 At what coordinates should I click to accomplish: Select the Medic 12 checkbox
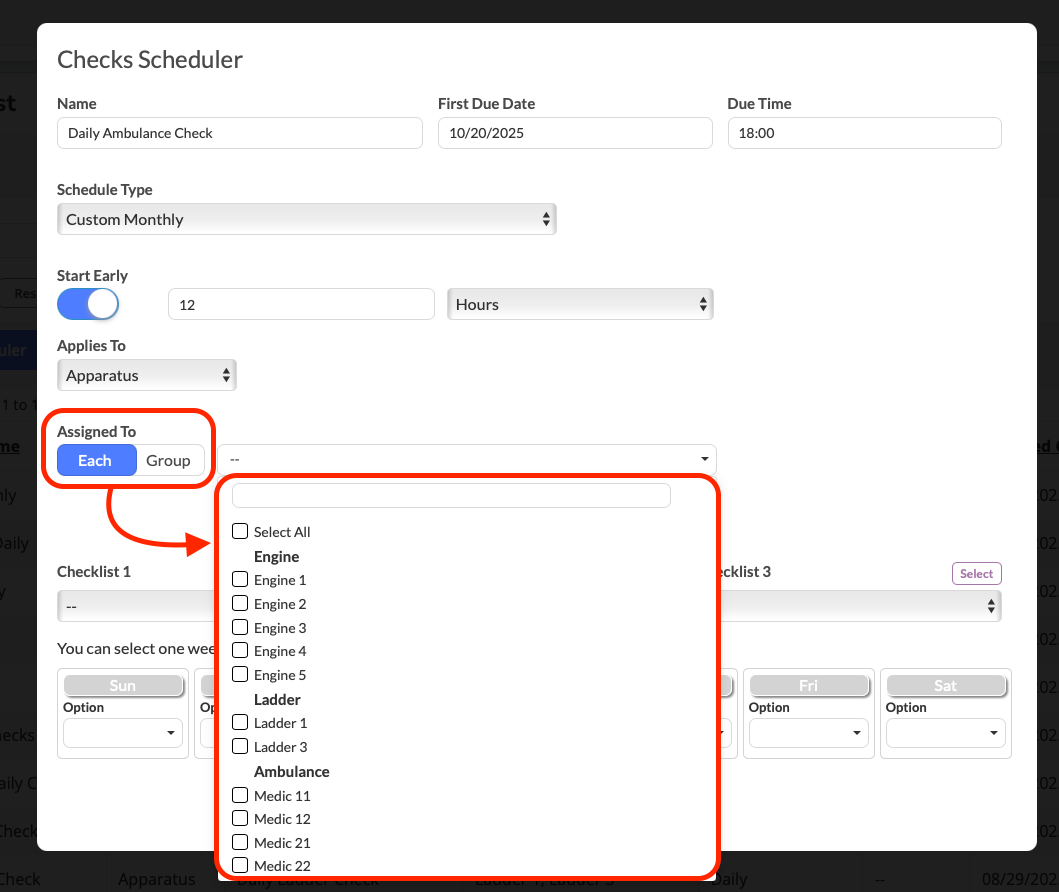pyautogui.click(x=240, y=819)
